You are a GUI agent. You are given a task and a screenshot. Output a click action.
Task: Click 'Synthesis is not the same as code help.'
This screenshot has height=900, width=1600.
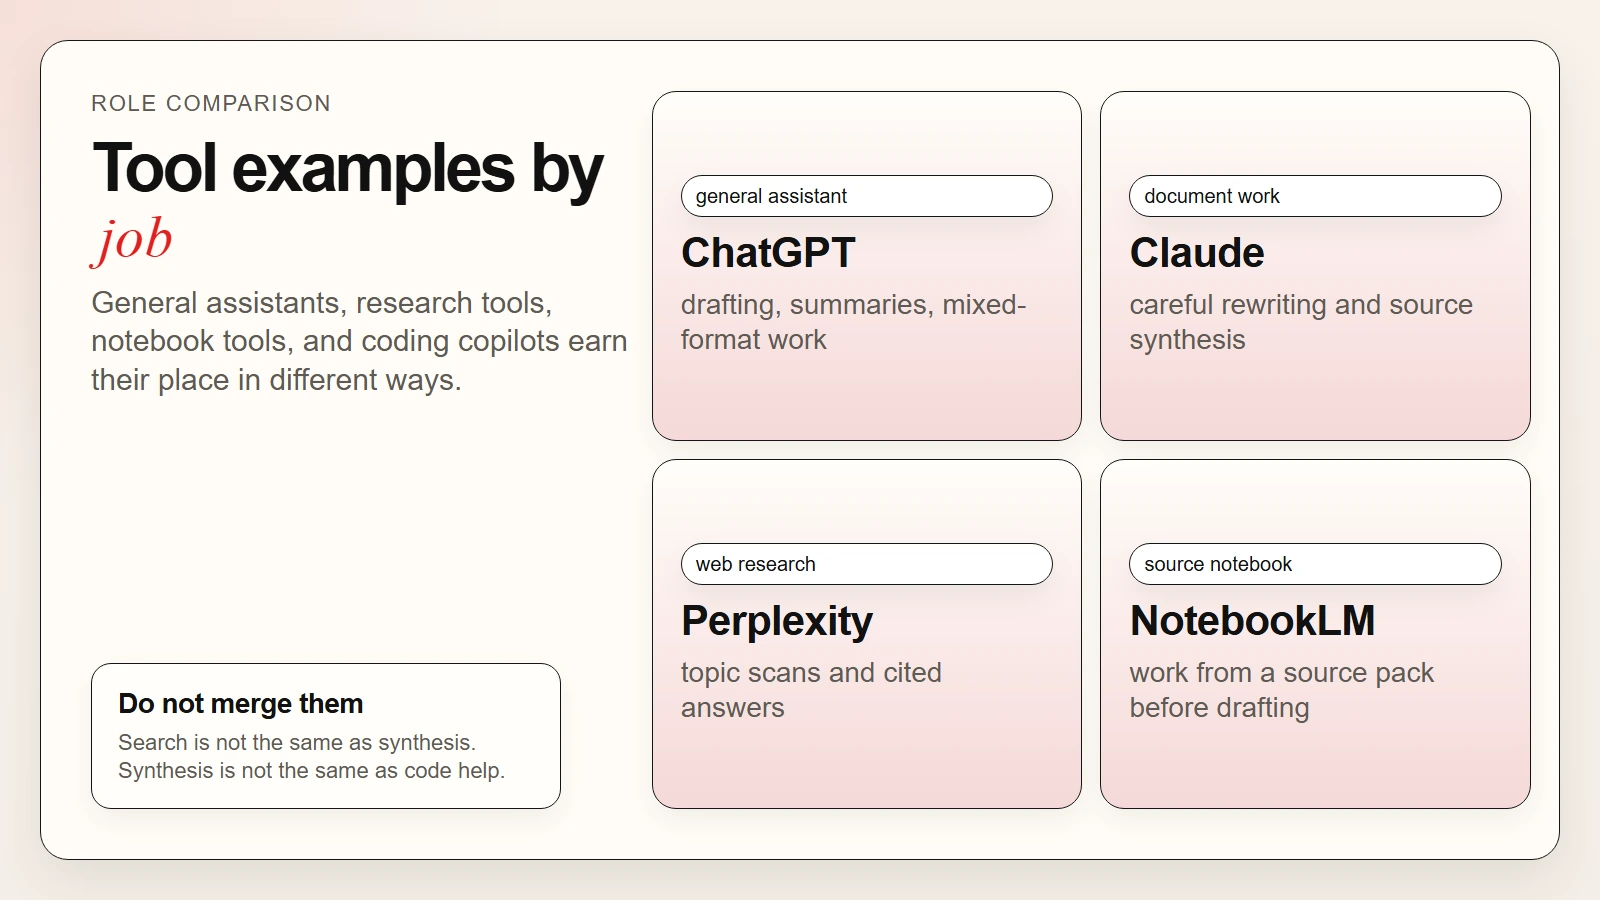pyautogui.click(x=311, y=770)
